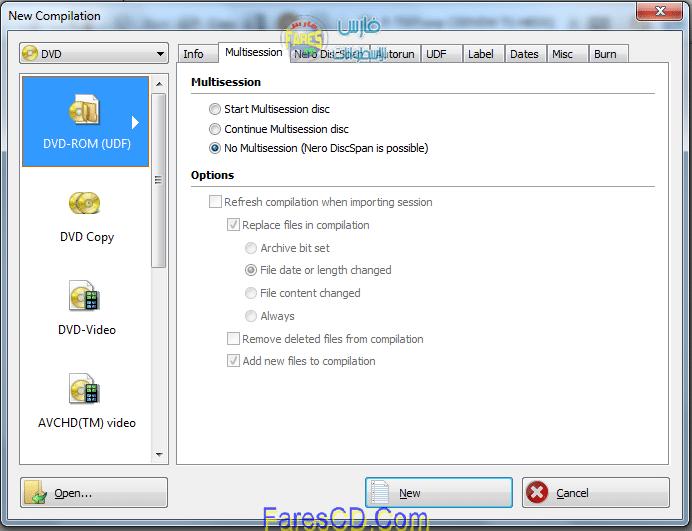Click the New button
The image size is (692, 531).
click(x=439, y=493)
